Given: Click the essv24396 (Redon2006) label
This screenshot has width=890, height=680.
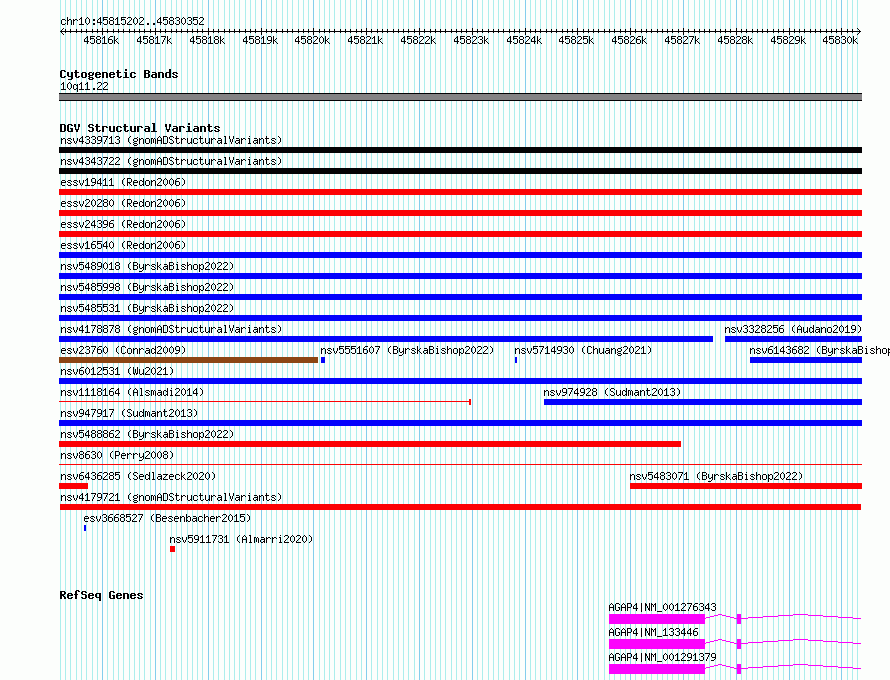Looking at the screenshot, I should click(123, 224).
